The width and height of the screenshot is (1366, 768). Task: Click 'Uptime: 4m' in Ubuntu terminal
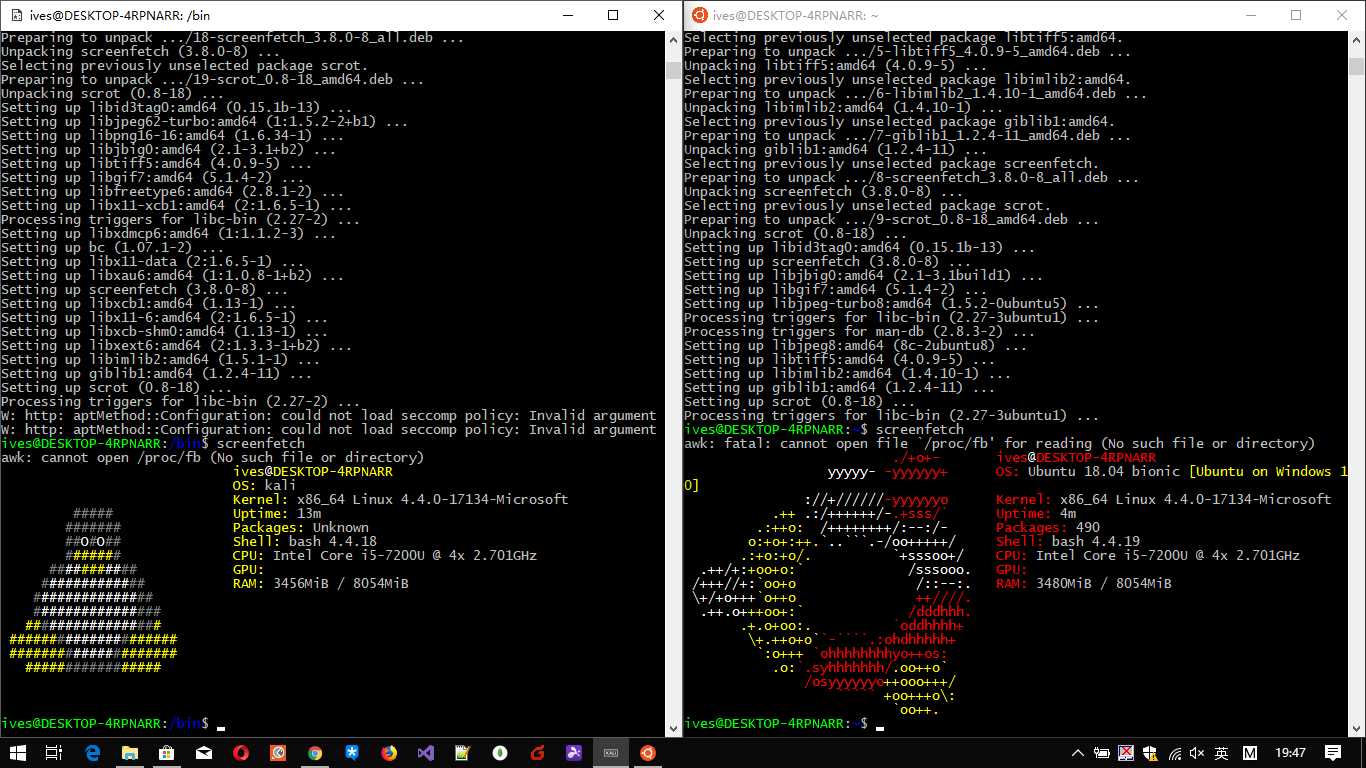pyautogui.click(x=1036, y=513)
